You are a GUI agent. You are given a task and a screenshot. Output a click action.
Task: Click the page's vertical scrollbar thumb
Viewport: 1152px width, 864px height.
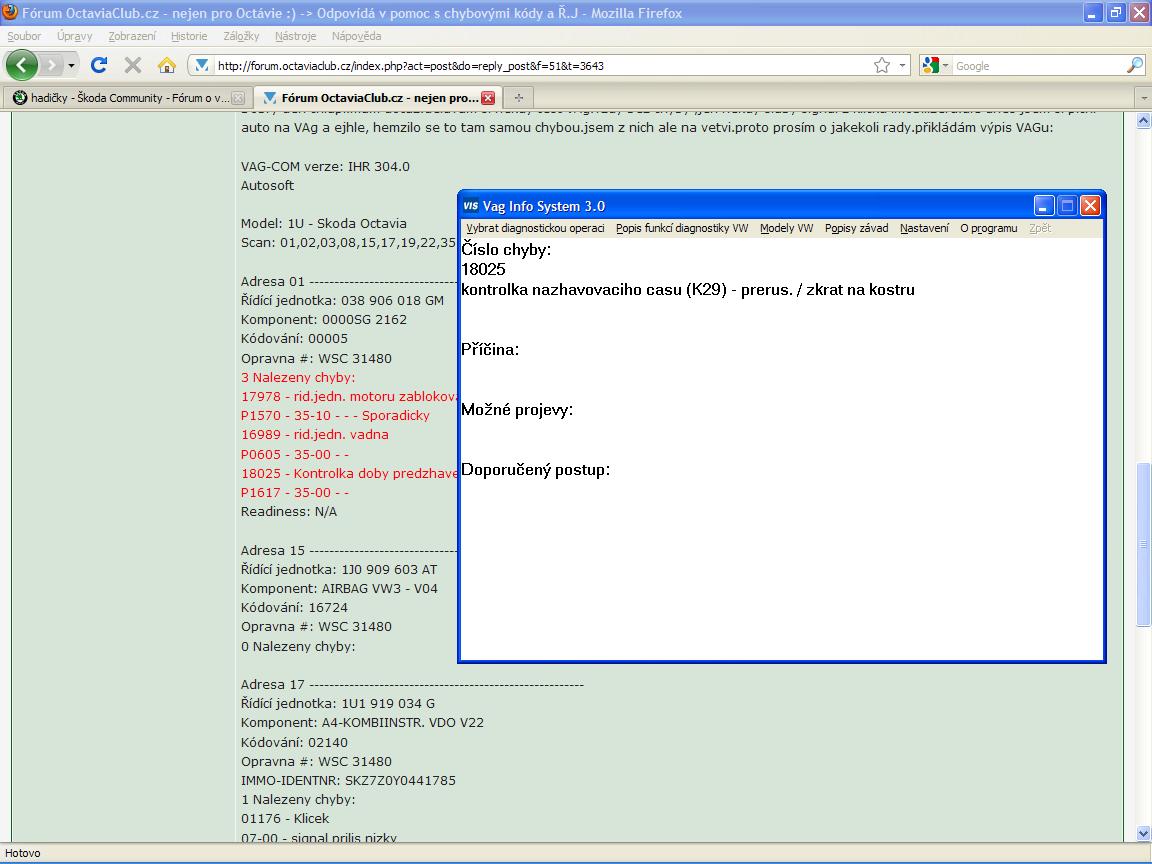pos(1143,545)
